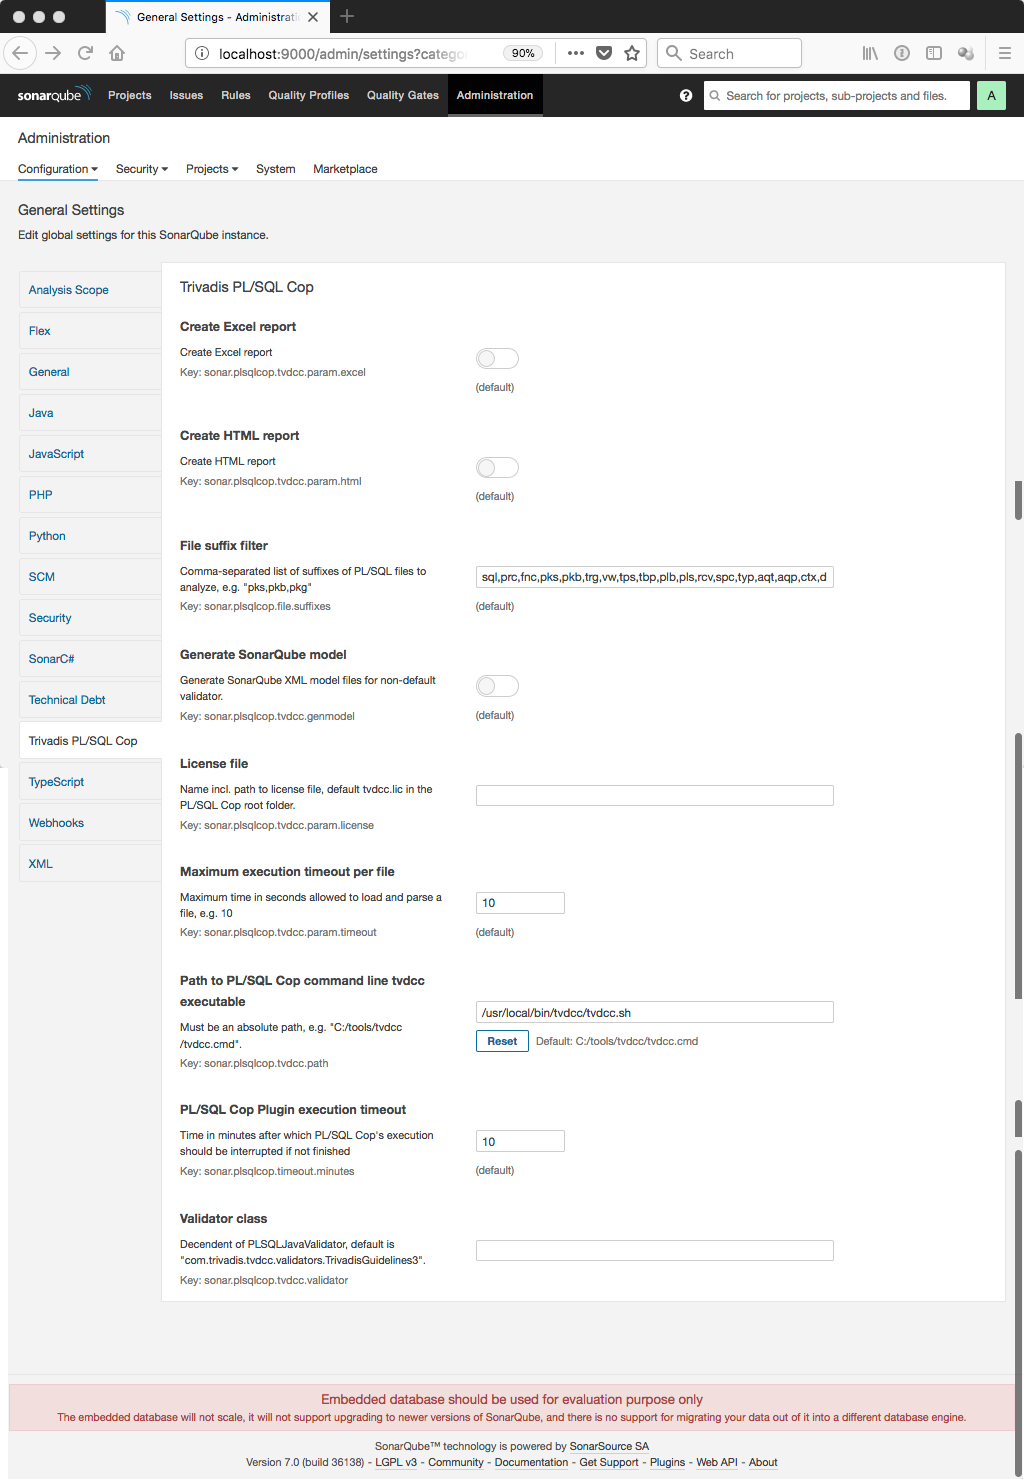The image size is (1024, 1479).
Task: Open the SonarSource SA footer link
Action: [x=609, y=1446]
